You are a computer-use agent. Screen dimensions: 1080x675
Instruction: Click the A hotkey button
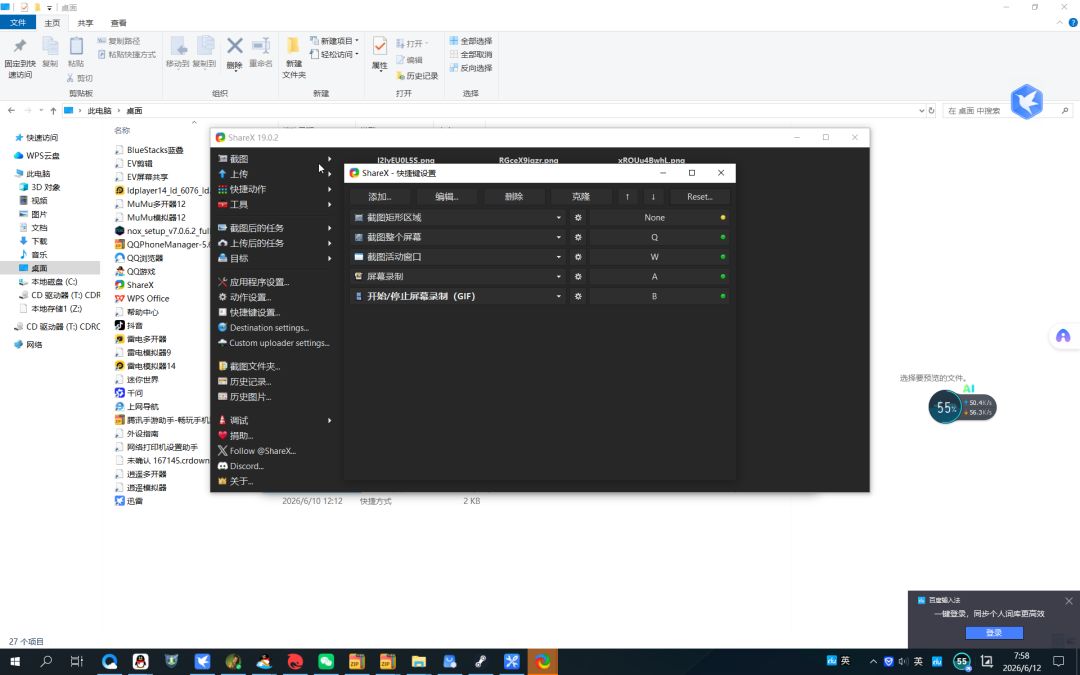click(654, 276)
